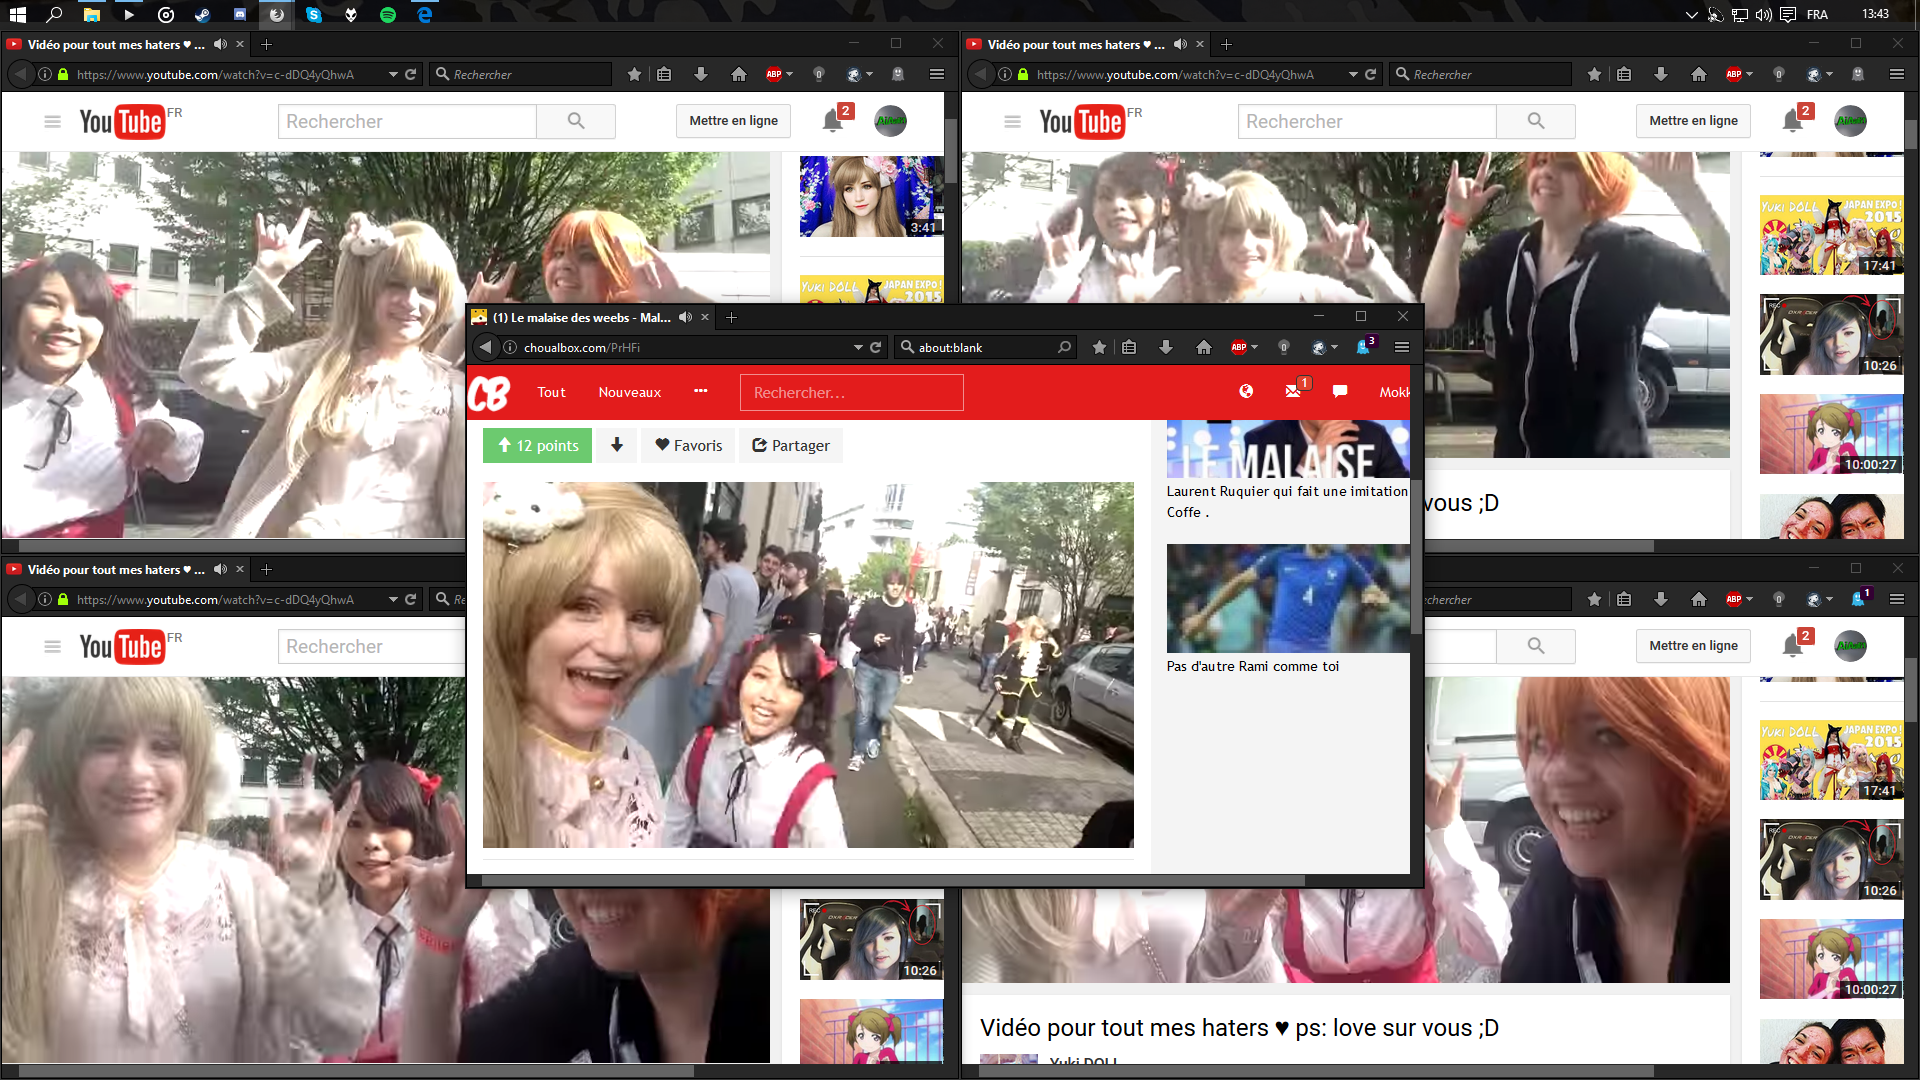Downvote the post with the down arrow

pos(617,445)
